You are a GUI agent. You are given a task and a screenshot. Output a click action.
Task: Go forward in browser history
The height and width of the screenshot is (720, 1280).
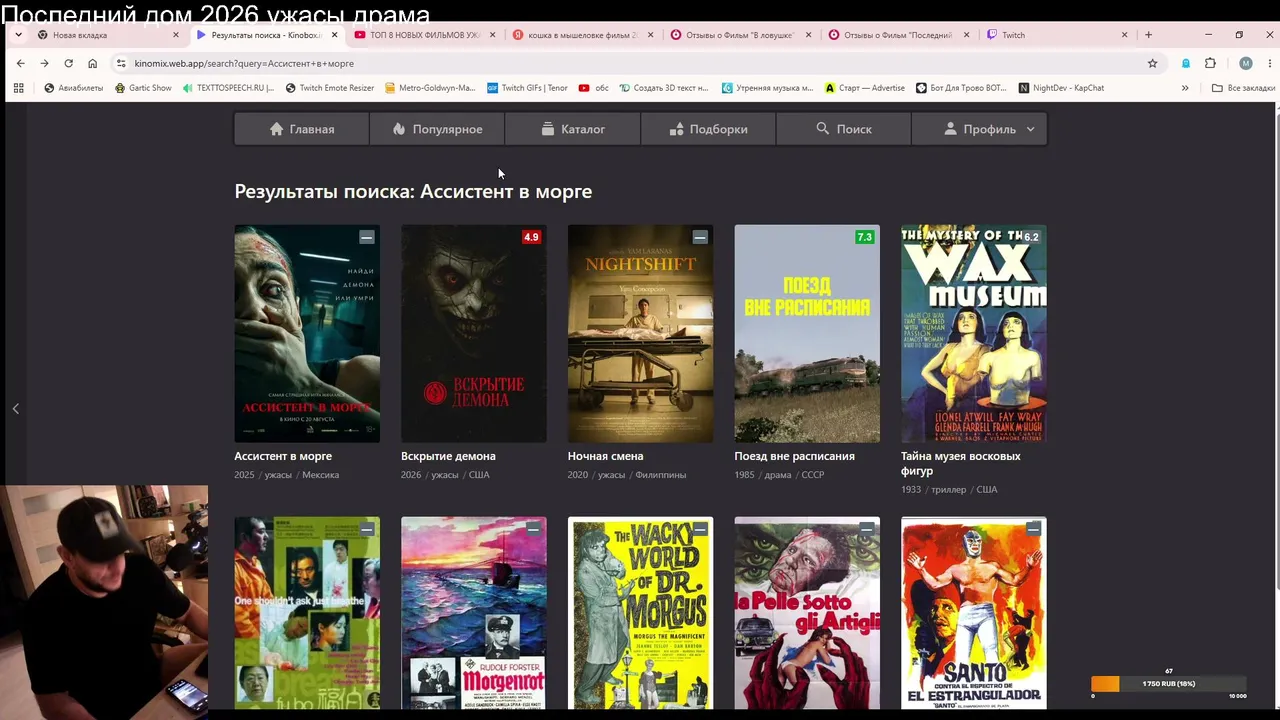pos(44,63)
